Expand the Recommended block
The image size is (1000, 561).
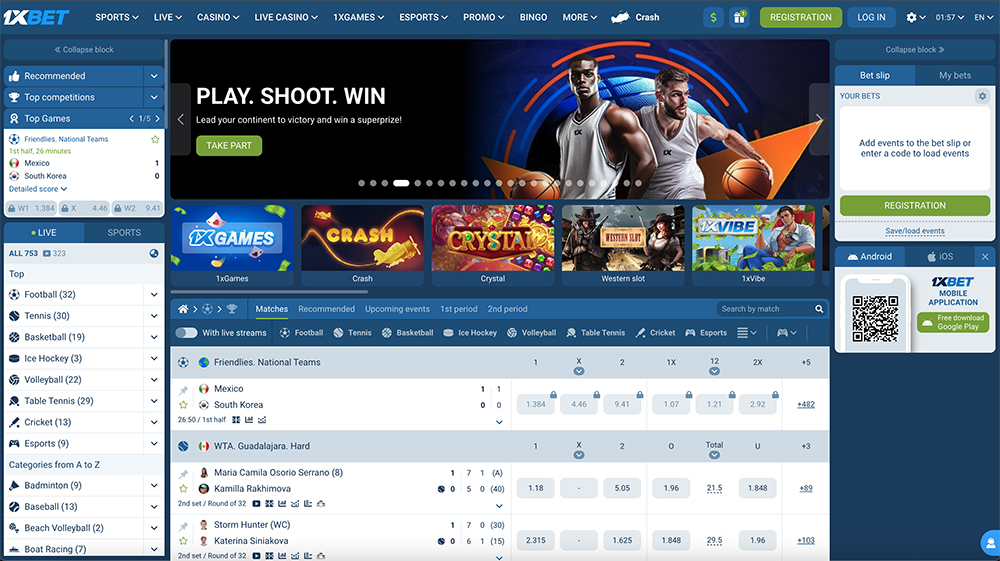(x=154, y=76)
